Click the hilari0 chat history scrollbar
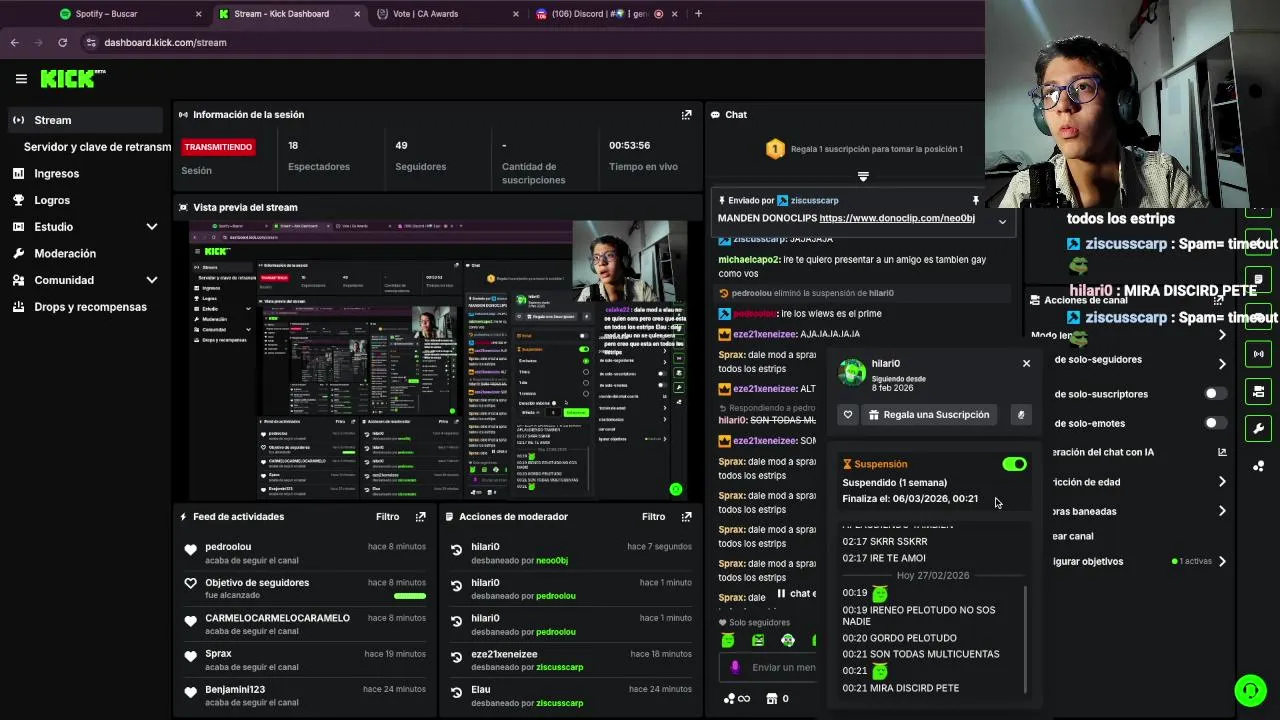The width and height of the screenshot is (1280, 720). click(x=1025, y=640)
